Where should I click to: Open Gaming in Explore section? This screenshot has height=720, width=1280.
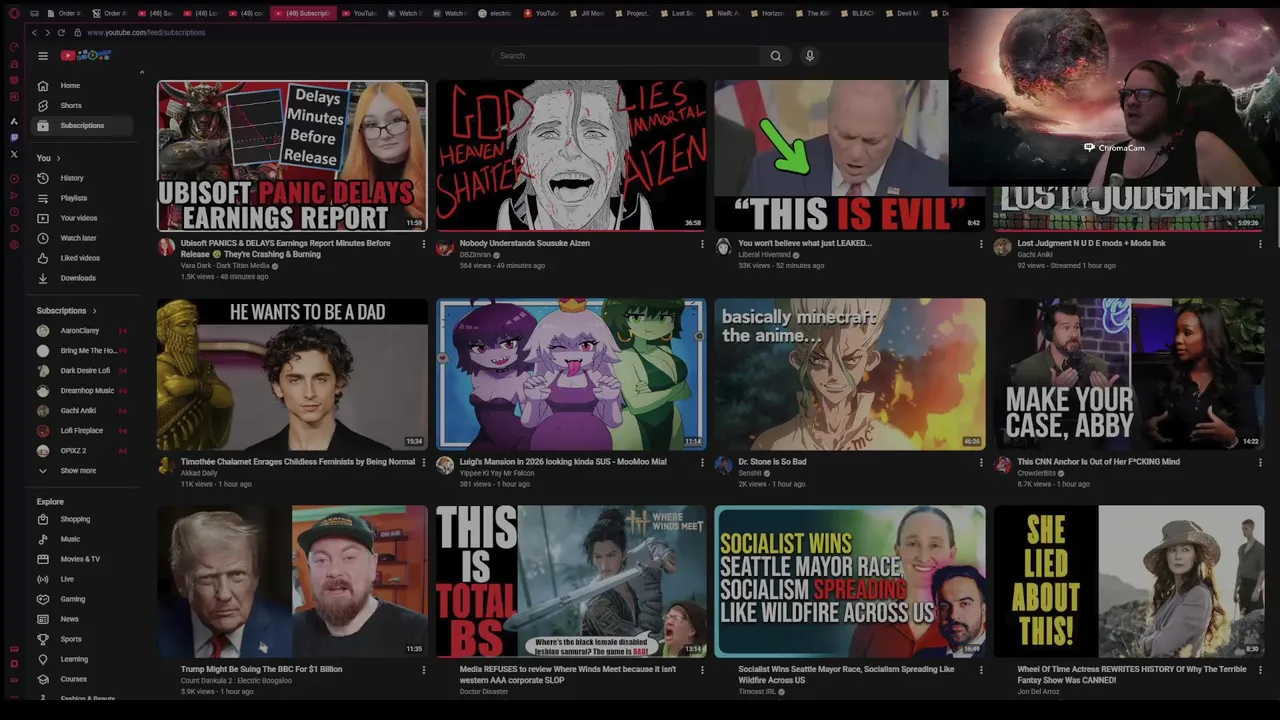point(83,599)
